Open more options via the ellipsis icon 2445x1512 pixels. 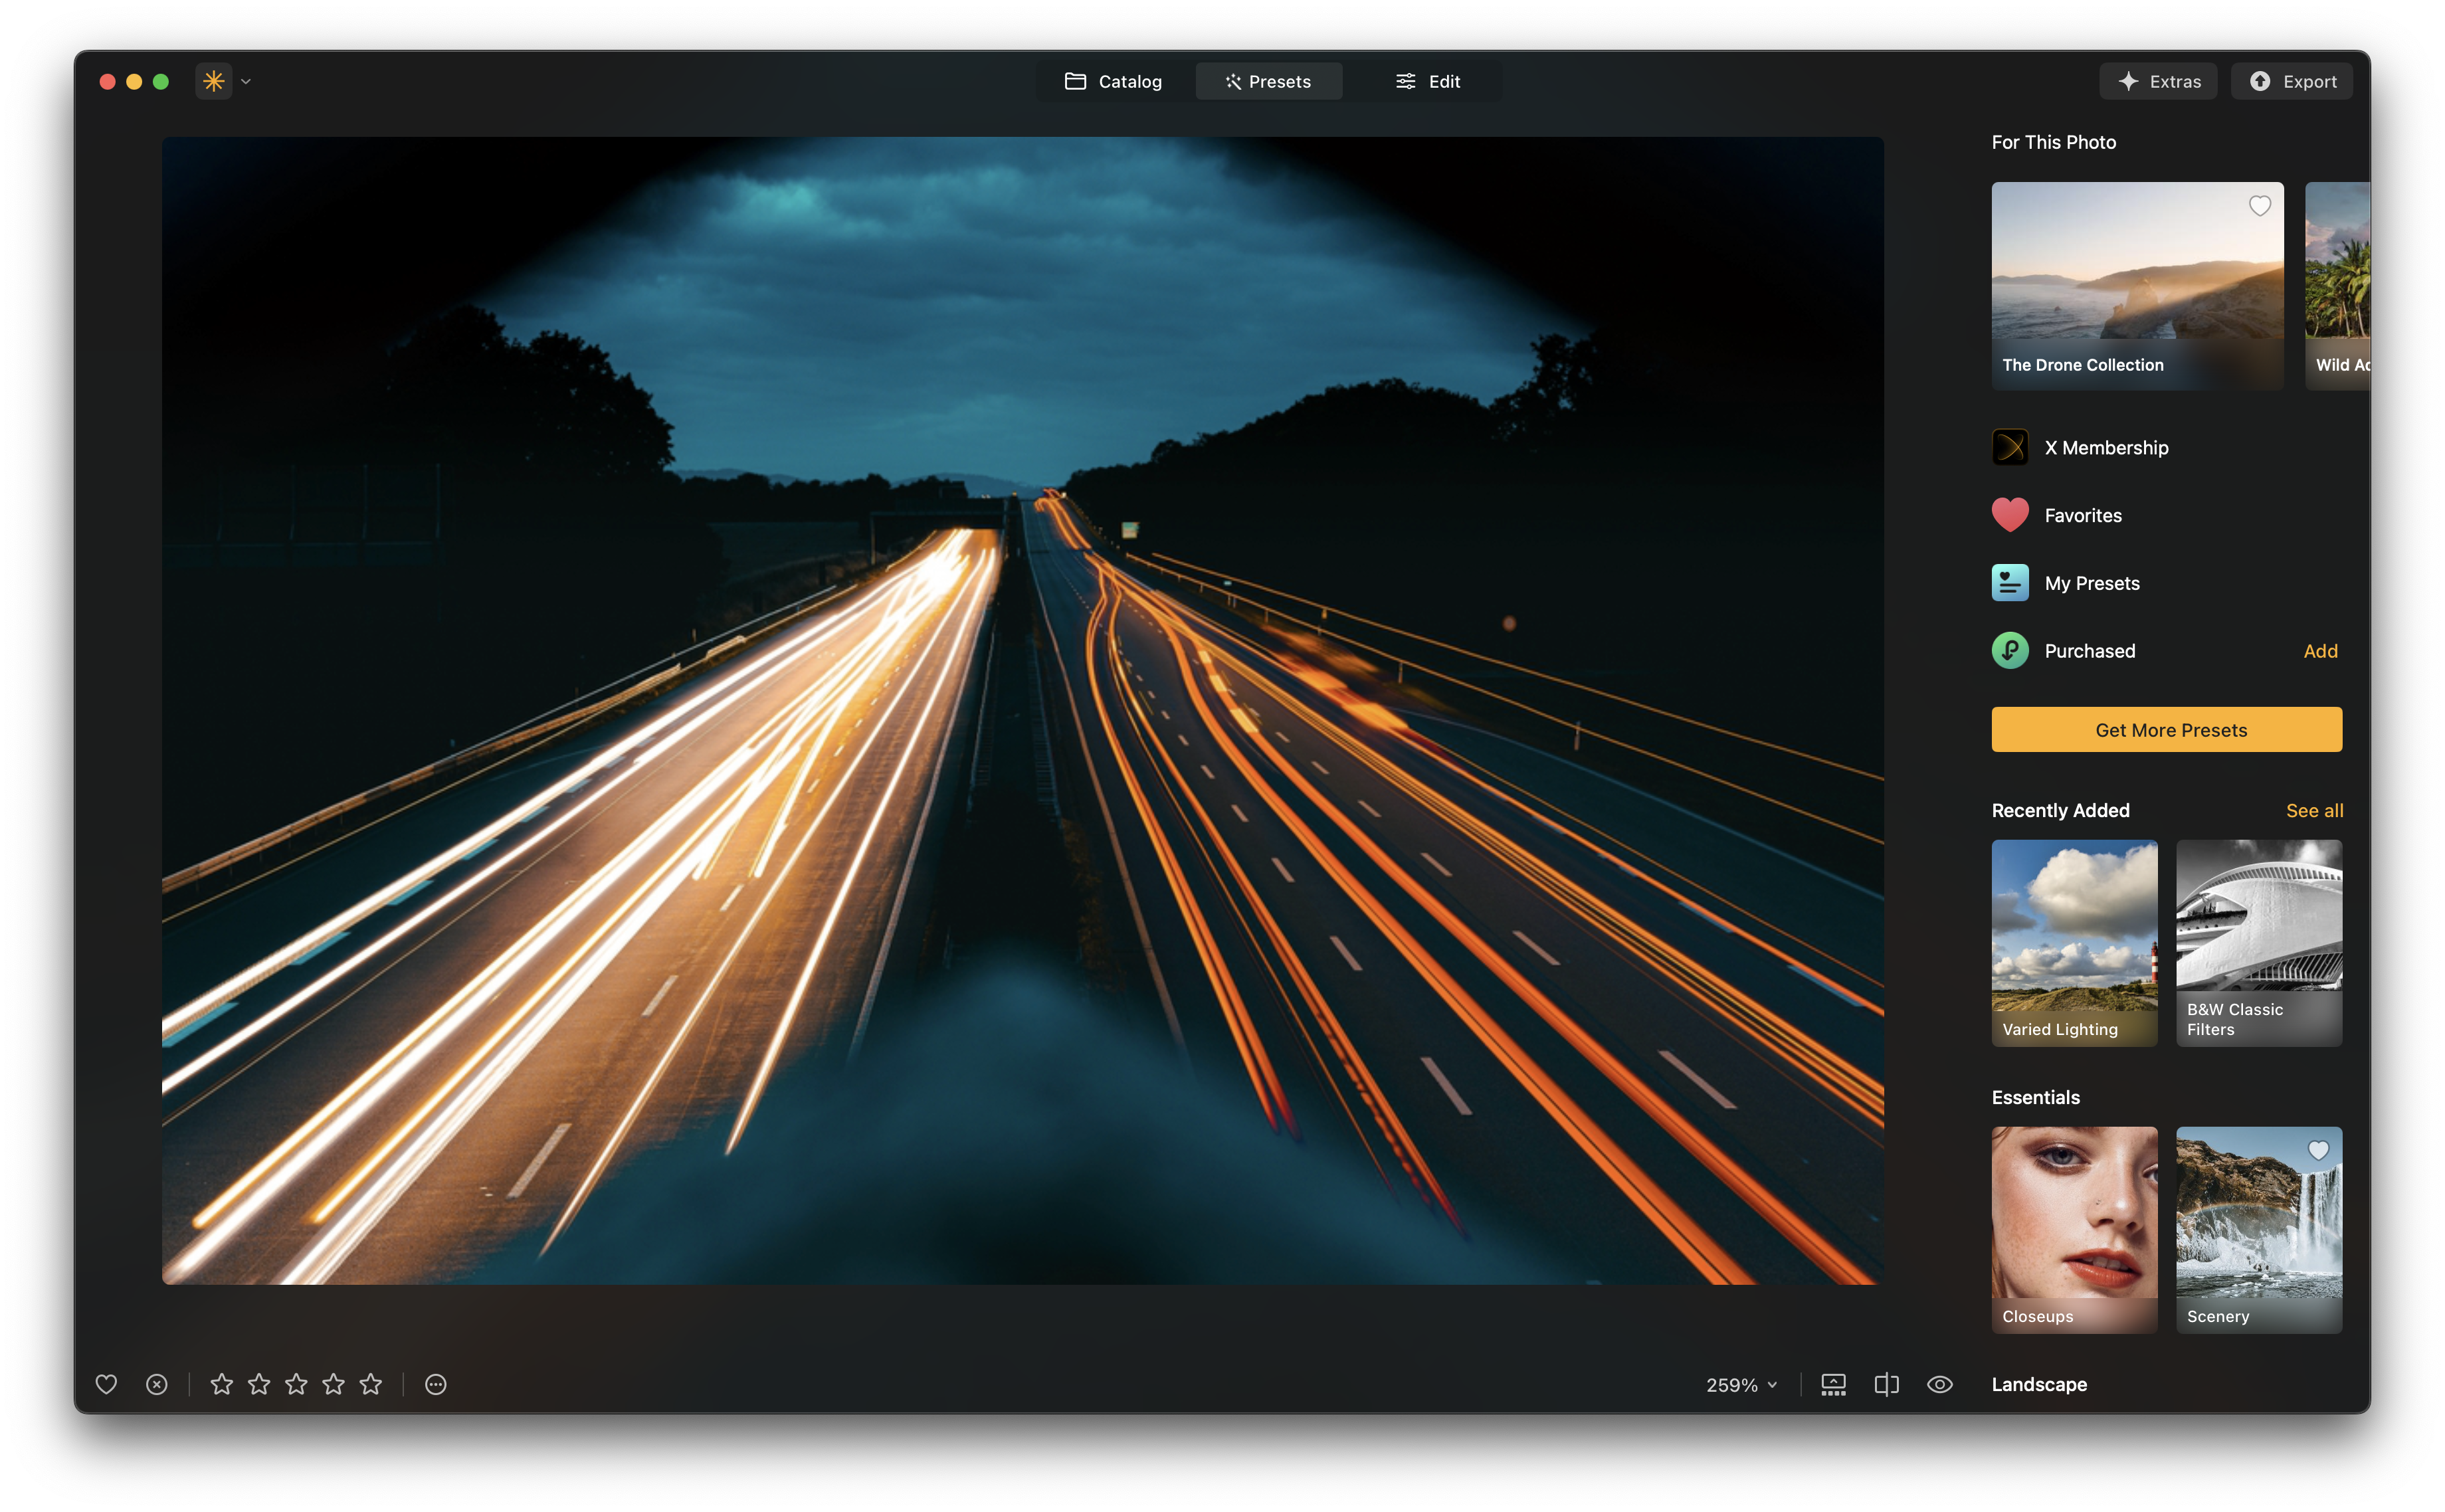pyautogui.click(x=435, y=1384)
